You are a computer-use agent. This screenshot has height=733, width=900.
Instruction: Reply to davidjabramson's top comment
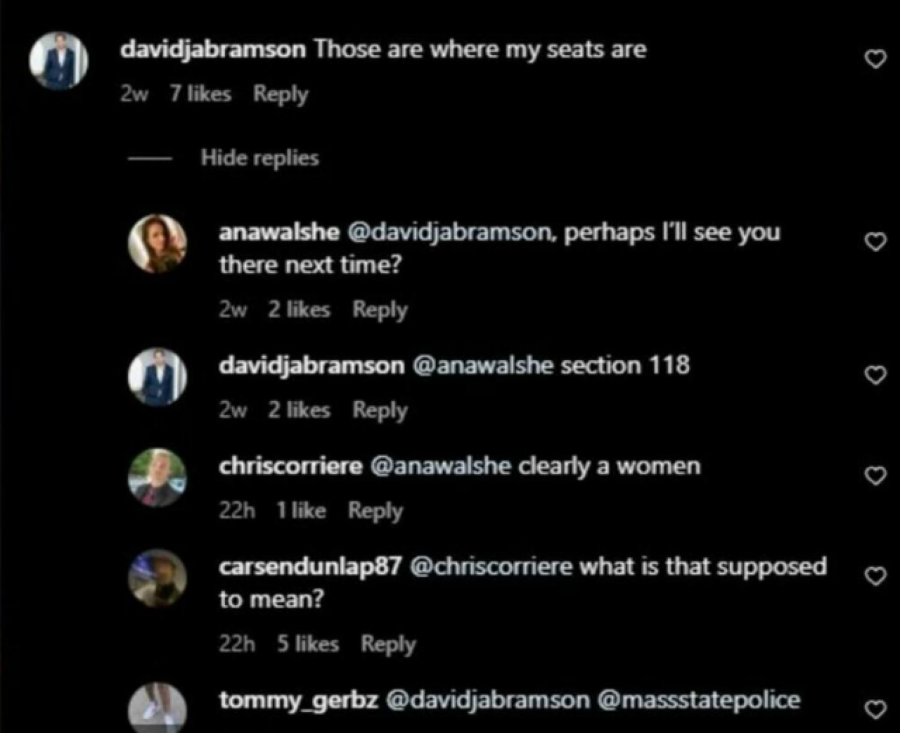tap(281, 94)
